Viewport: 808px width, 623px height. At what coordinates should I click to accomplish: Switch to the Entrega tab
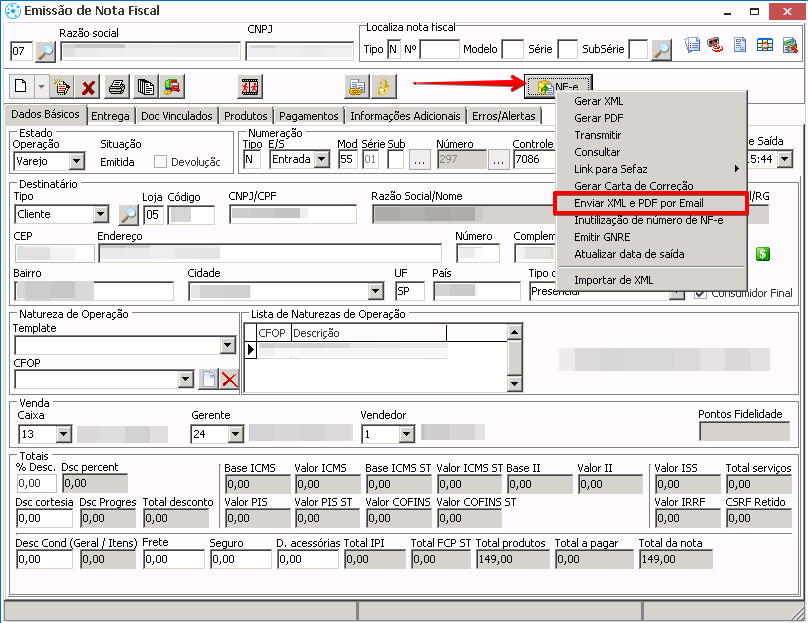coord(110,116)
